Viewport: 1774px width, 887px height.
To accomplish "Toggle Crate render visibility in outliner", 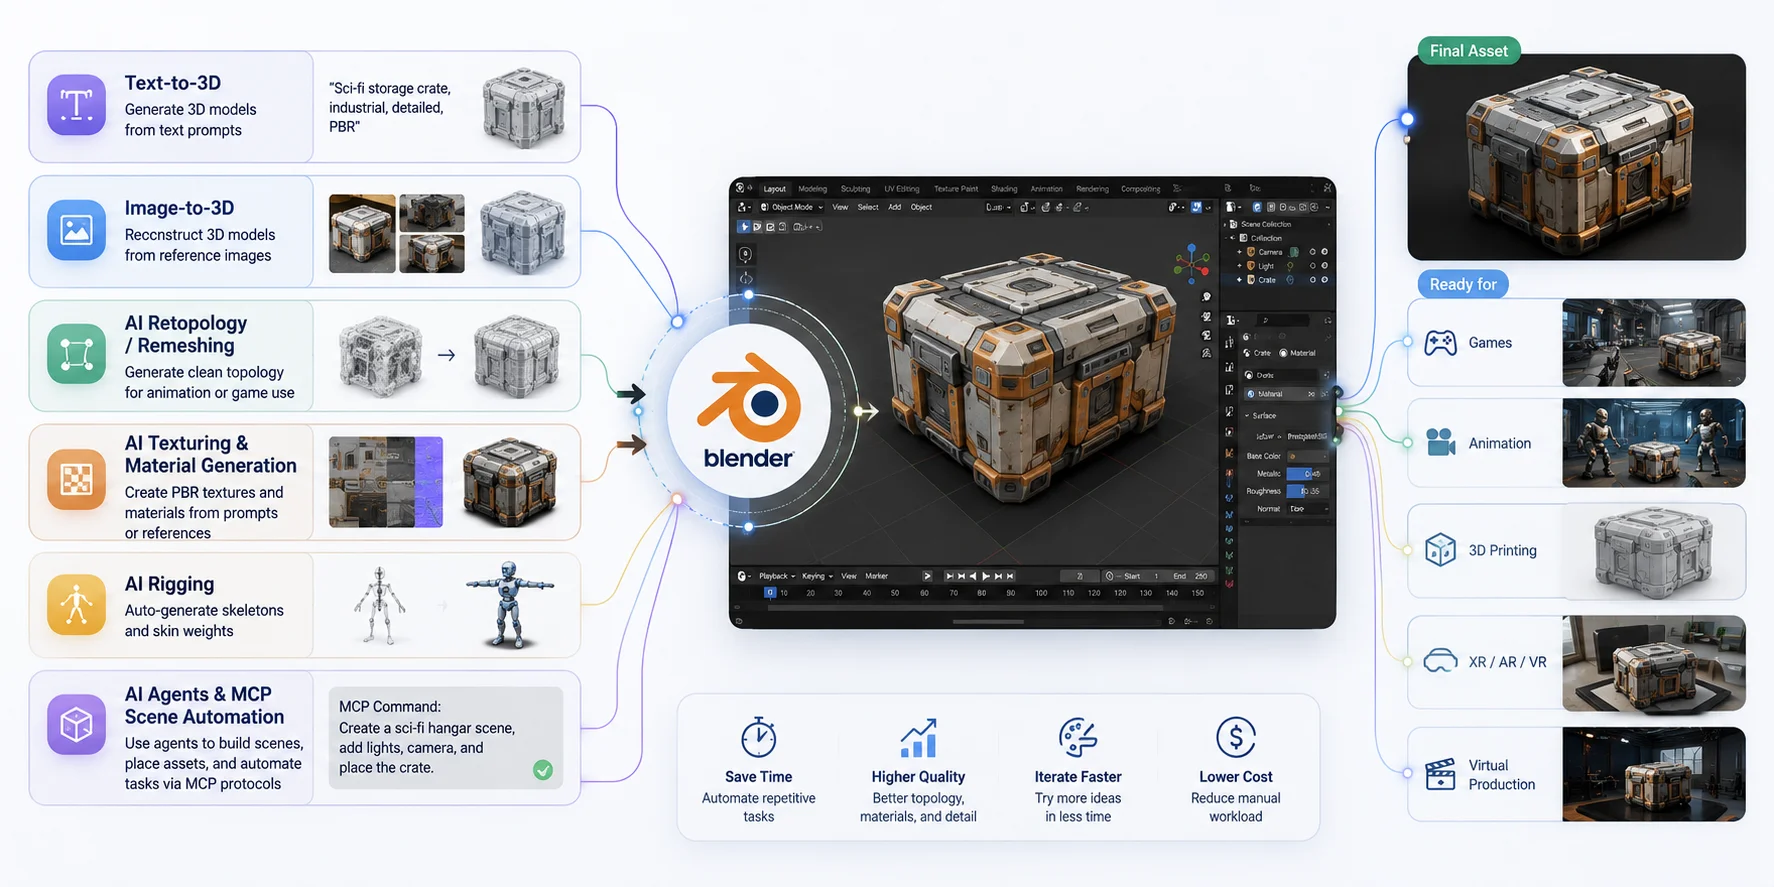I will (1324, 280).
